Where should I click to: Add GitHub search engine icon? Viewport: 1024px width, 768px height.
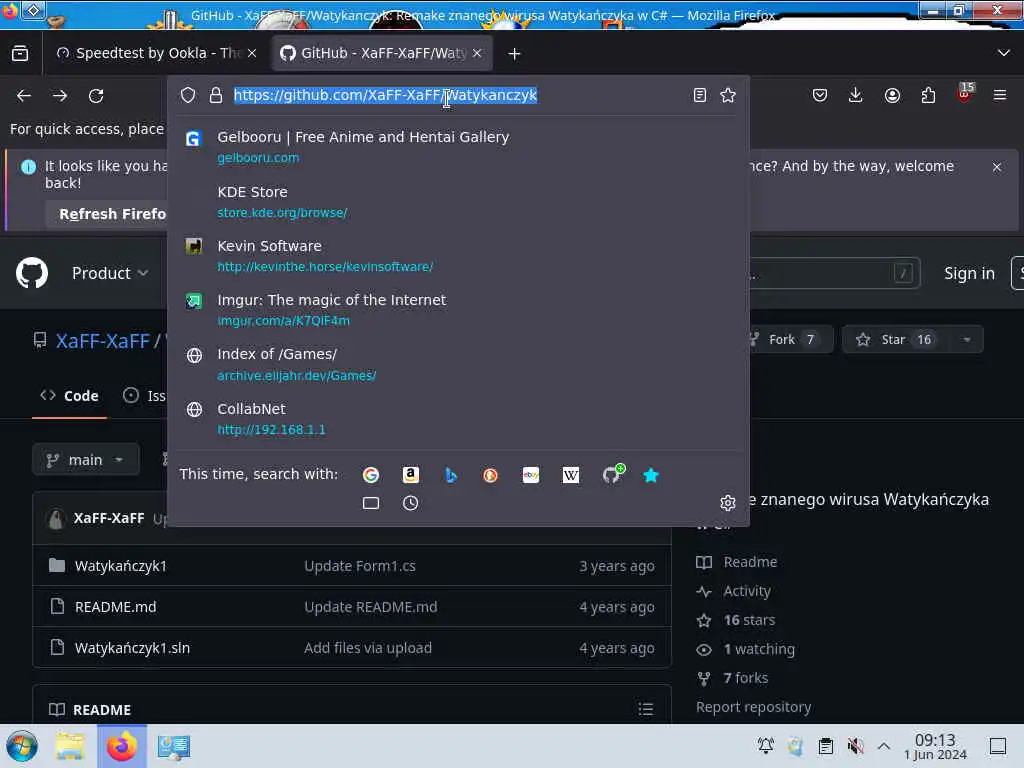pos(613,473)
